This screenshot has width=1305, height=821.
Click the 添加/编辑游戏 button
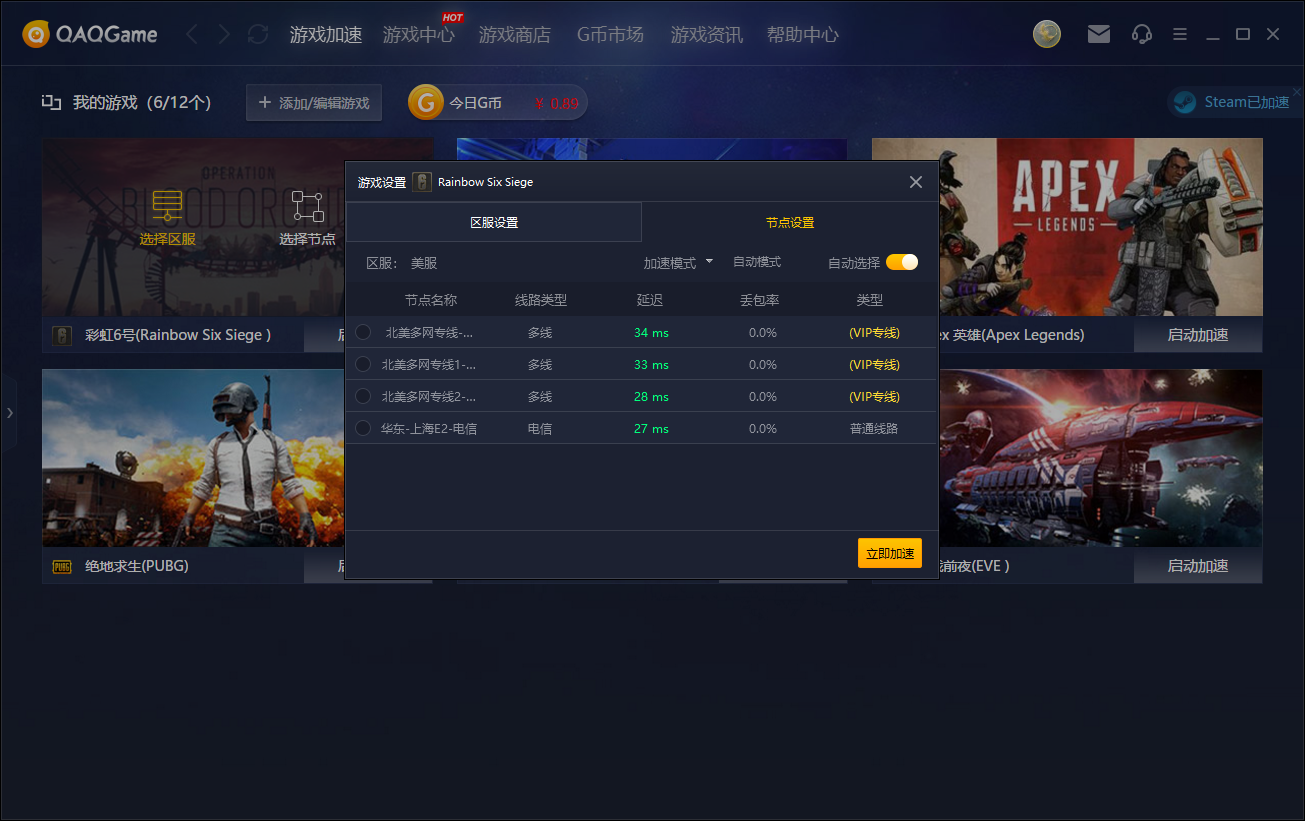click(x=314, y=102)
